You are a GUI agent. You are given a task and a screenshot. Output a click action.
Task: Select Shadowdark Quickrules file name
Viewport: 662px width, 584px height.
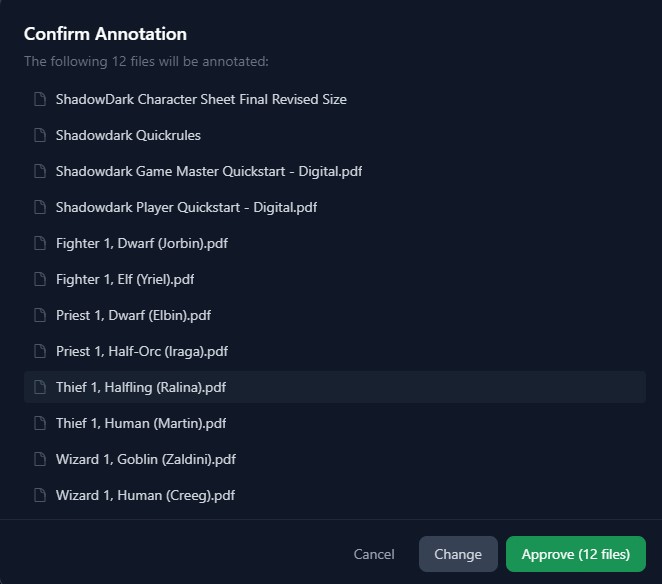(x=128, y=135)
